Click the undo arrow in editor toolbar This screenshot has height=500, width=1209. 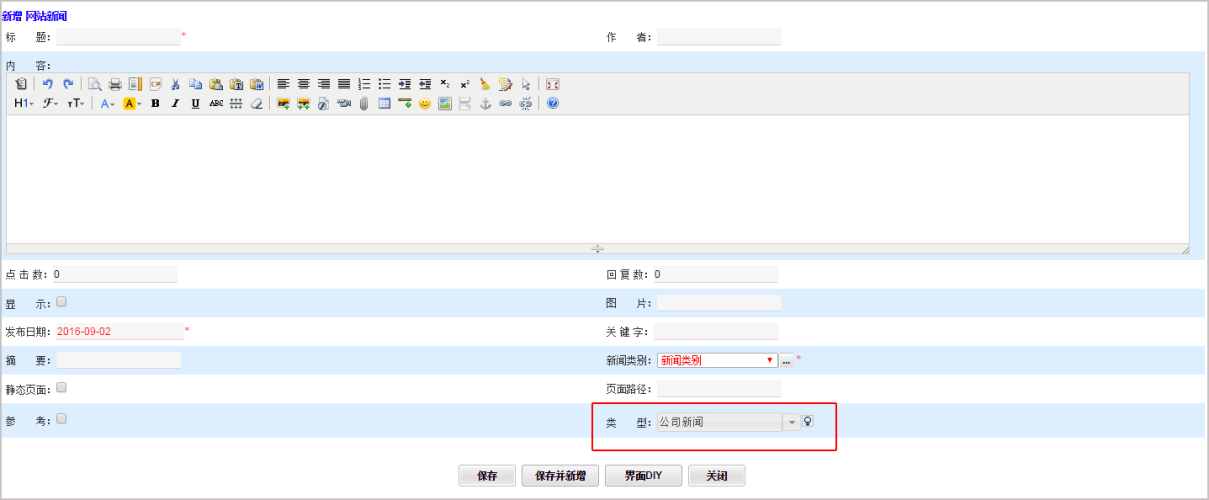(x=47, y=84)
